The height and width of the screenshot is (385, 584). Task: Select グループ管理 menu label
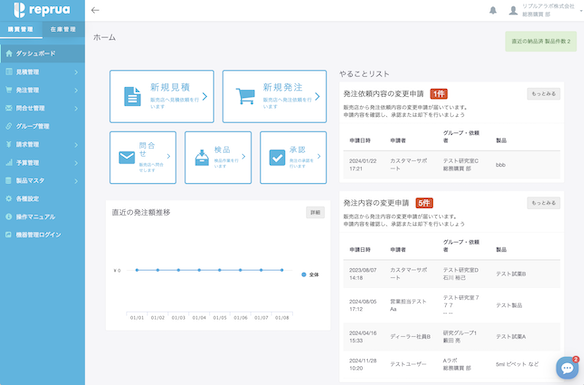[x=33, y=126]
